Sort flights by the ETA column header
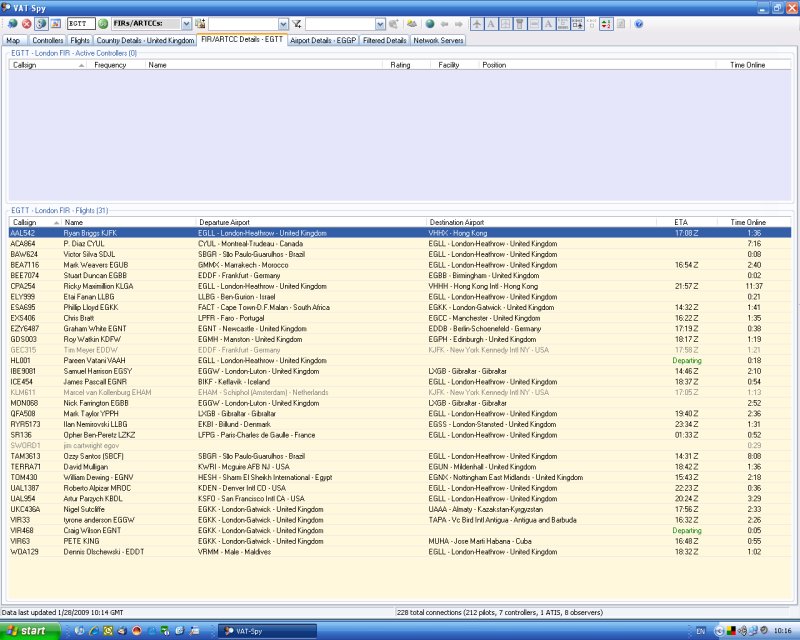This screenshot has height=640, width=800. coord(680,222)
